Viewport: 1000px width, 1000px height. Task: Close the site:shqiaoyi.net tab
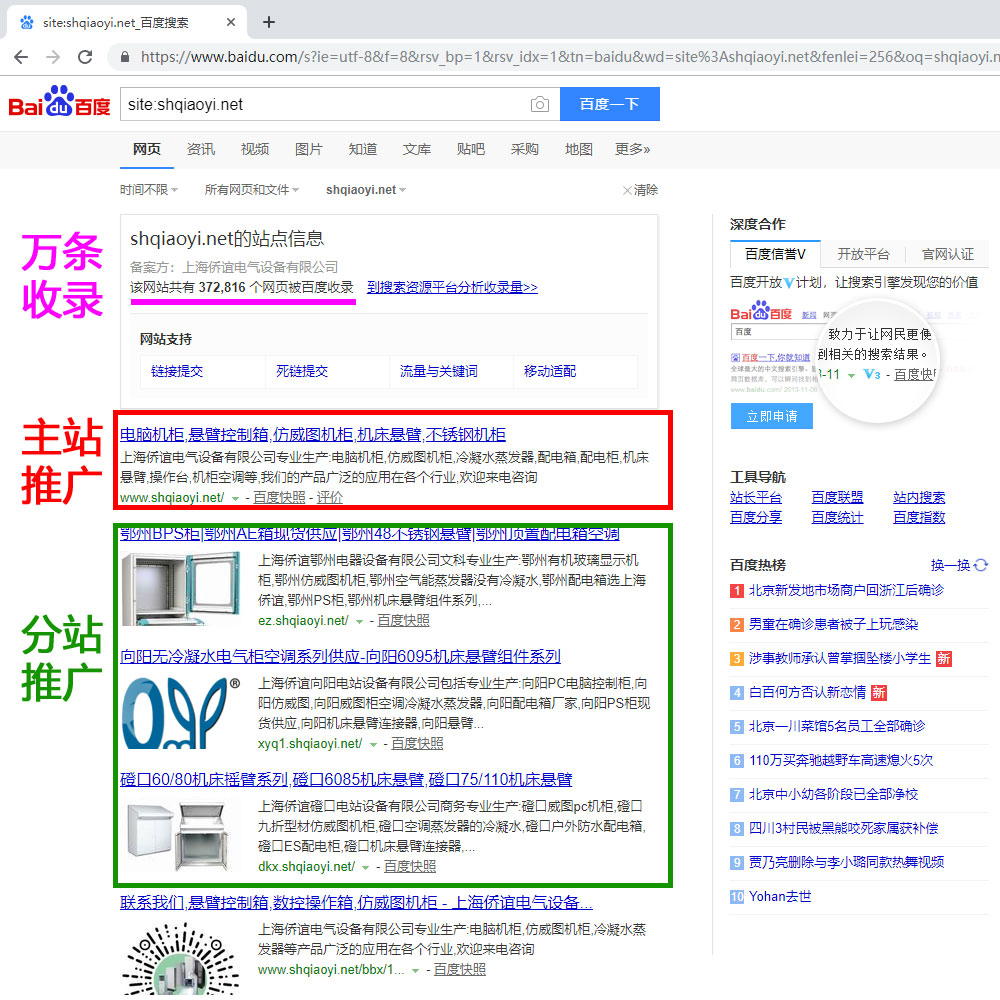[x=231, y=22]
